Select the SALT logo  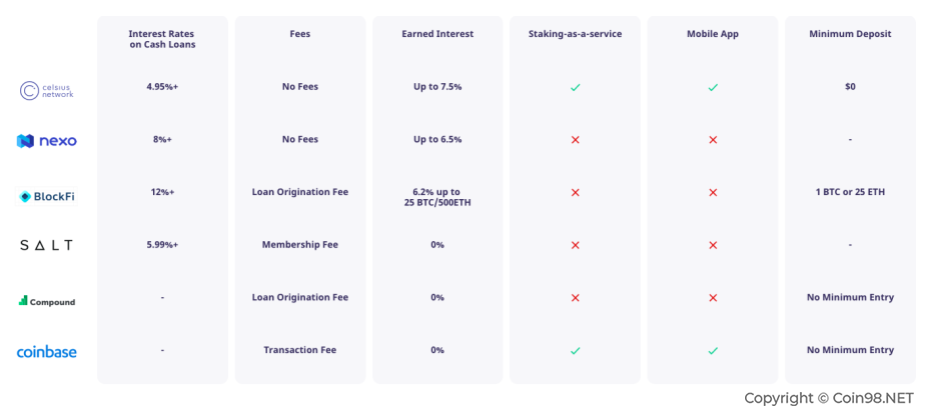pos(46,245)
